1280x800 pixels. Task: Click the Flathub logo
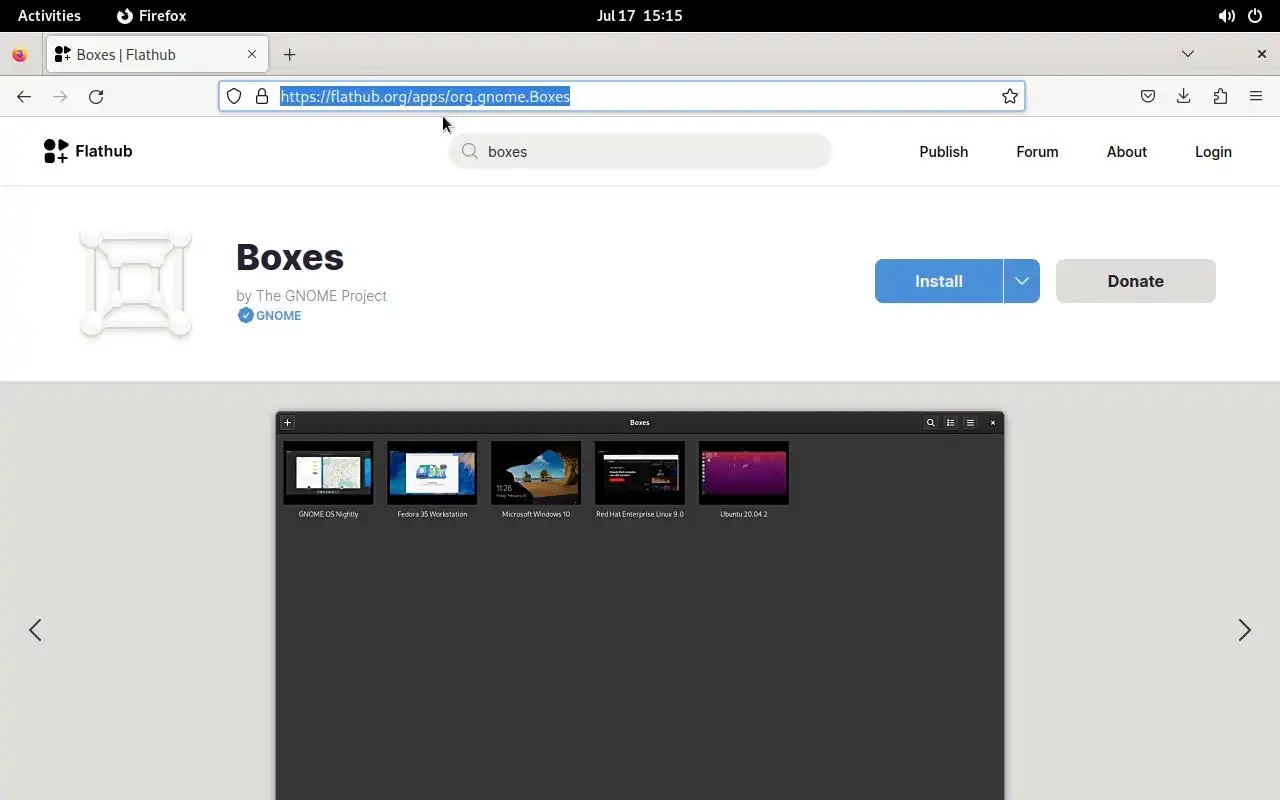pyautogui.click(x=88, y=151)
